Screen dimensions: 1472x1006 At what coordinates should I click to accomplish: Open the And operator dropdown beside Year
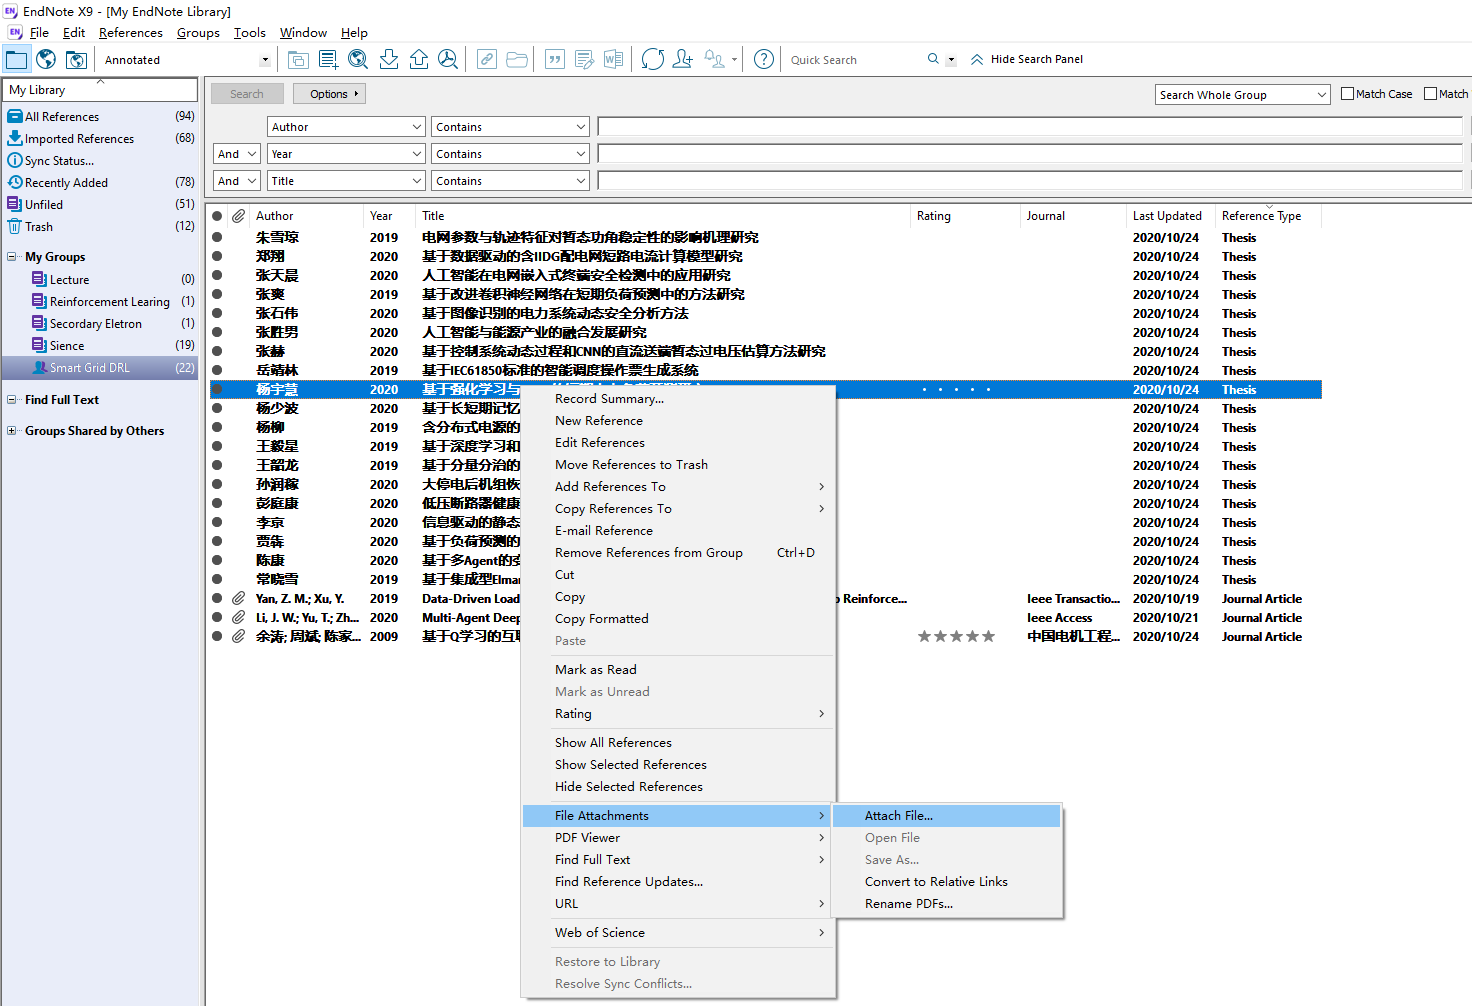tap(237, 154)
